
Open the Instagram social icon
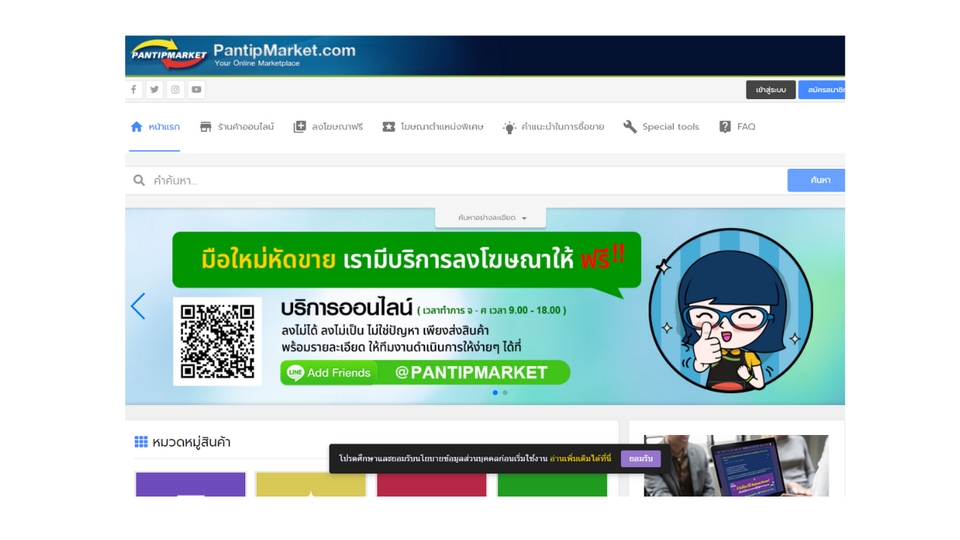click(x=175, y=89)
